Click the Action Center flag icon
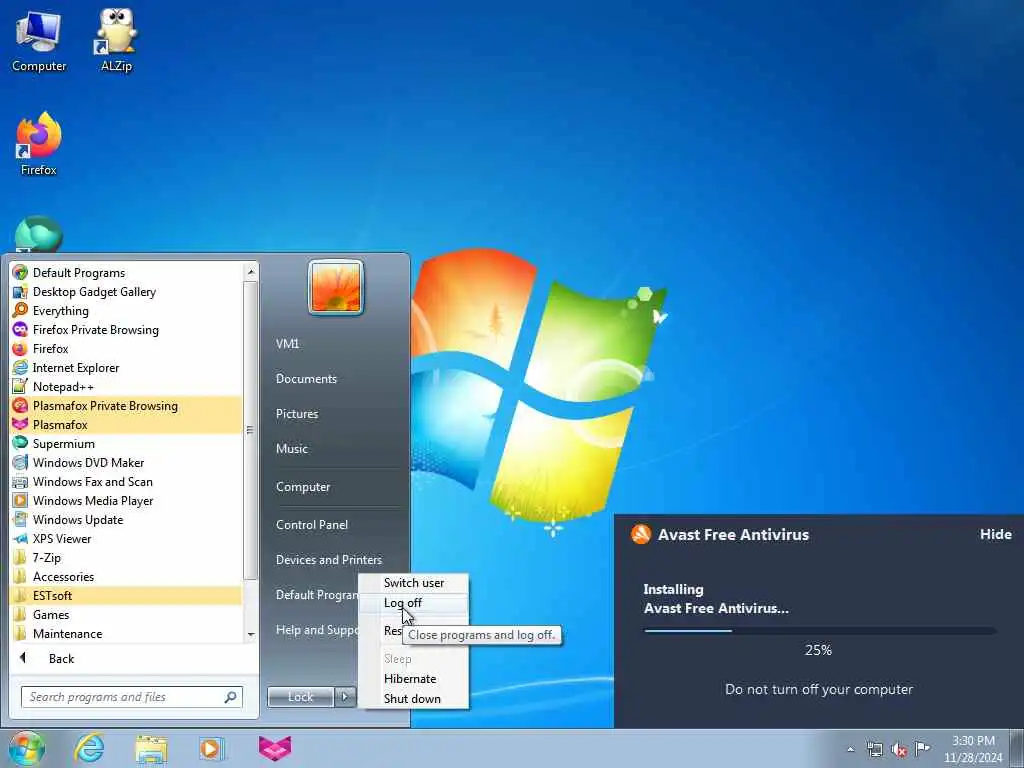 click(922, 748)
